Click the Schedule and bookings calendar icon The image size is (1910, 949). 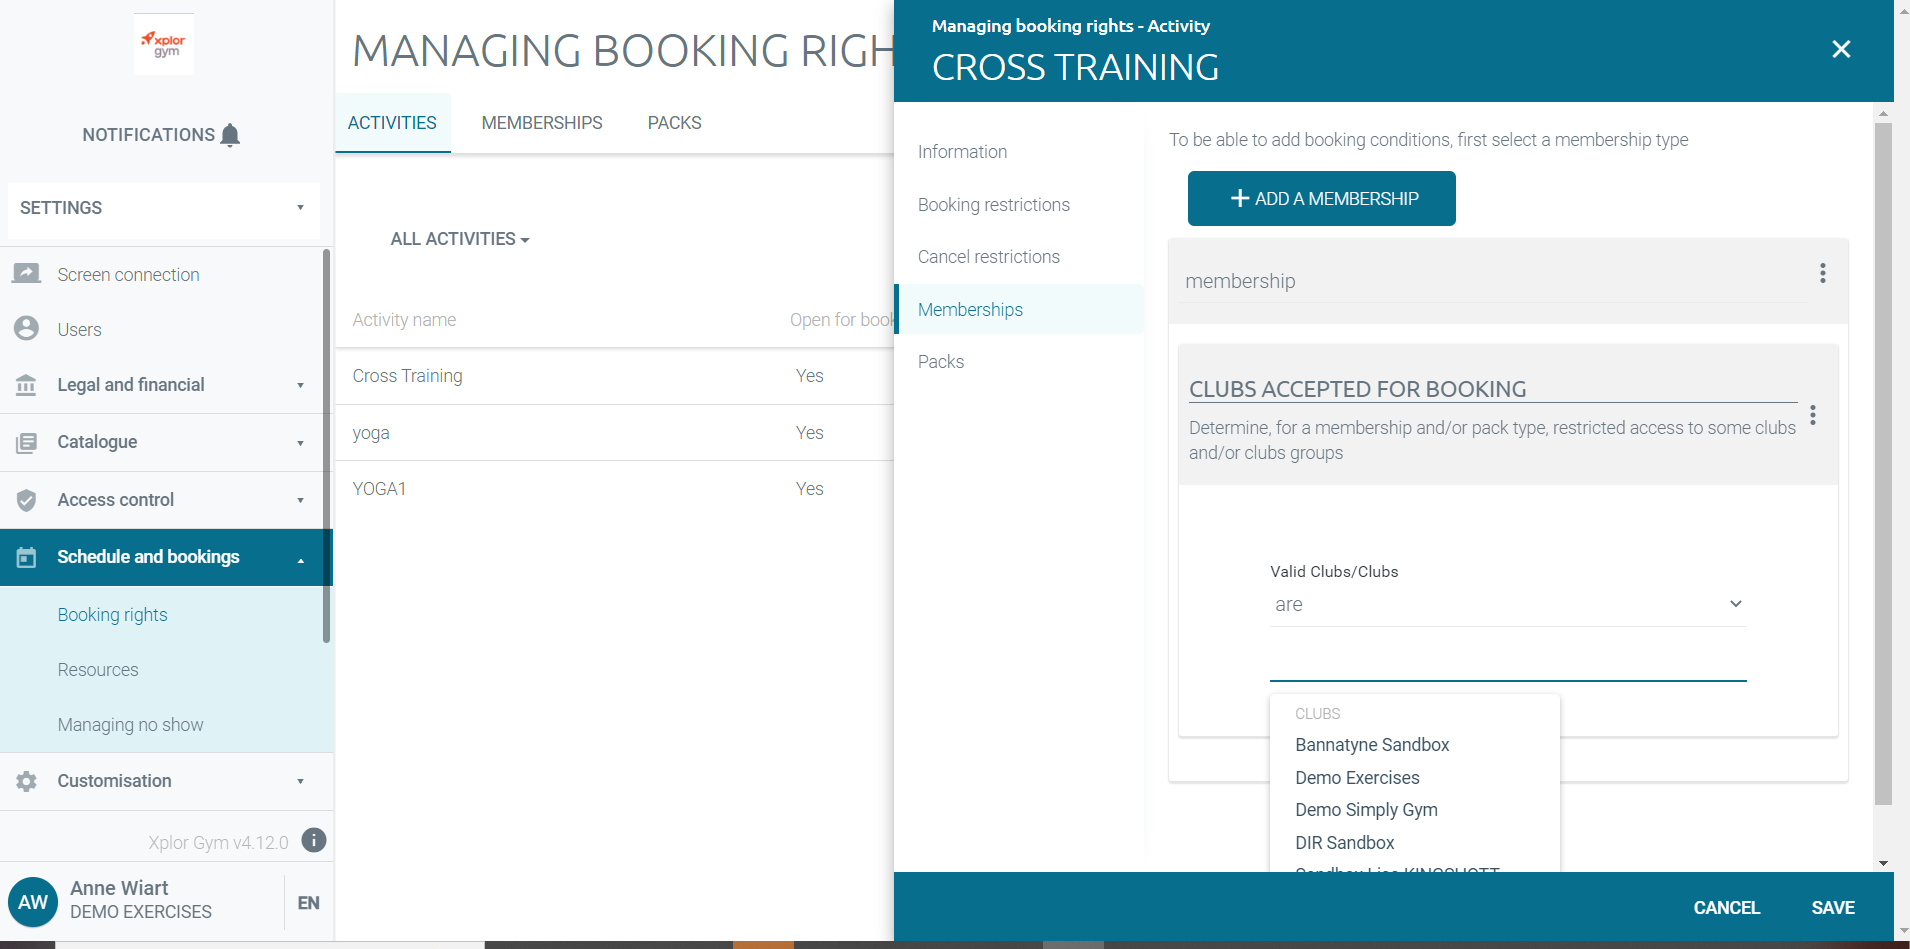coord(27,557)
